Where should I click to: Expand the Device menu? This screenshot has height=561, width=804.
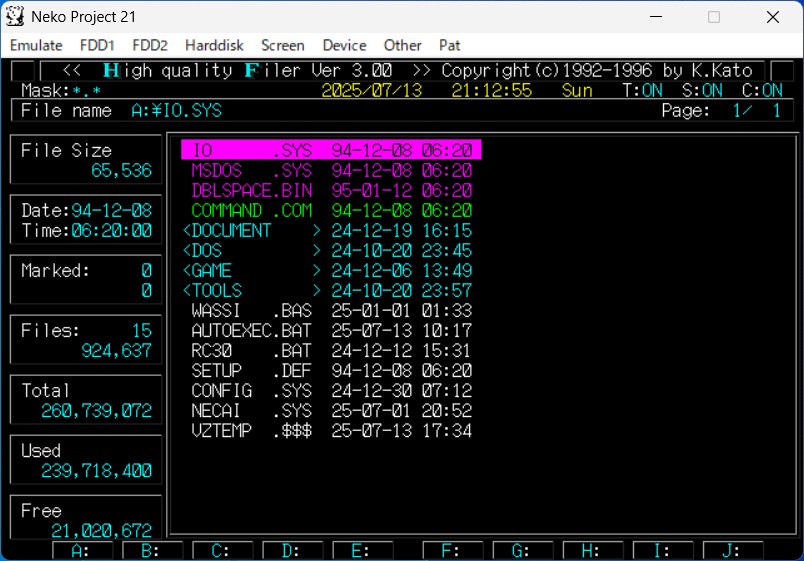(344, 45)
